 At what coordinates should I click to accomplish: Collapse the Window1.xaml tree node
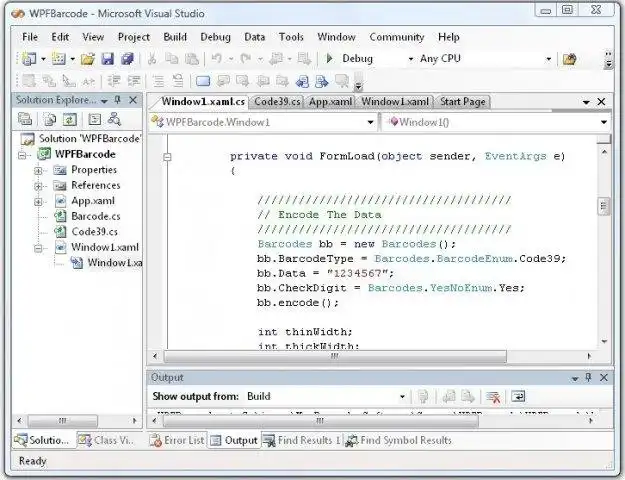pyautogui.click(x=38, y=248)
